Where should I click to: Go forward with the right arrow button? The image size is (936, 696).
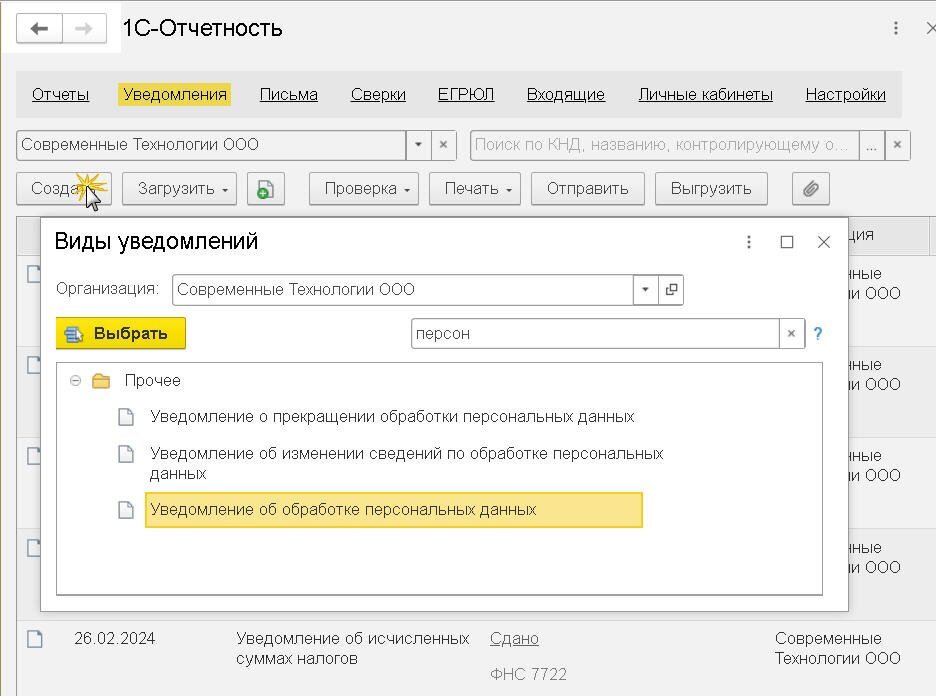[84, 28]
